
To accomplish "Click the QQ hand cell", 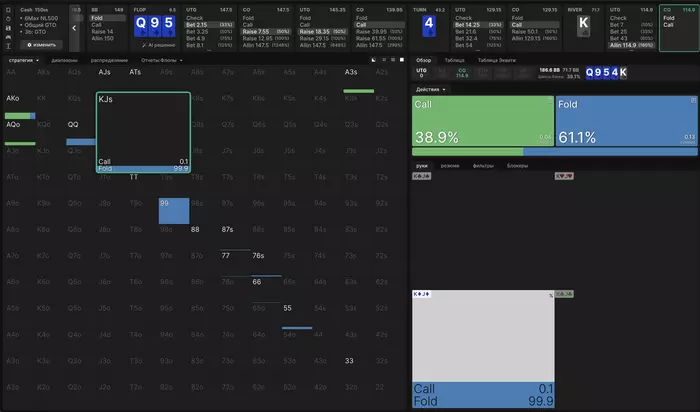I will click(80, 132).
